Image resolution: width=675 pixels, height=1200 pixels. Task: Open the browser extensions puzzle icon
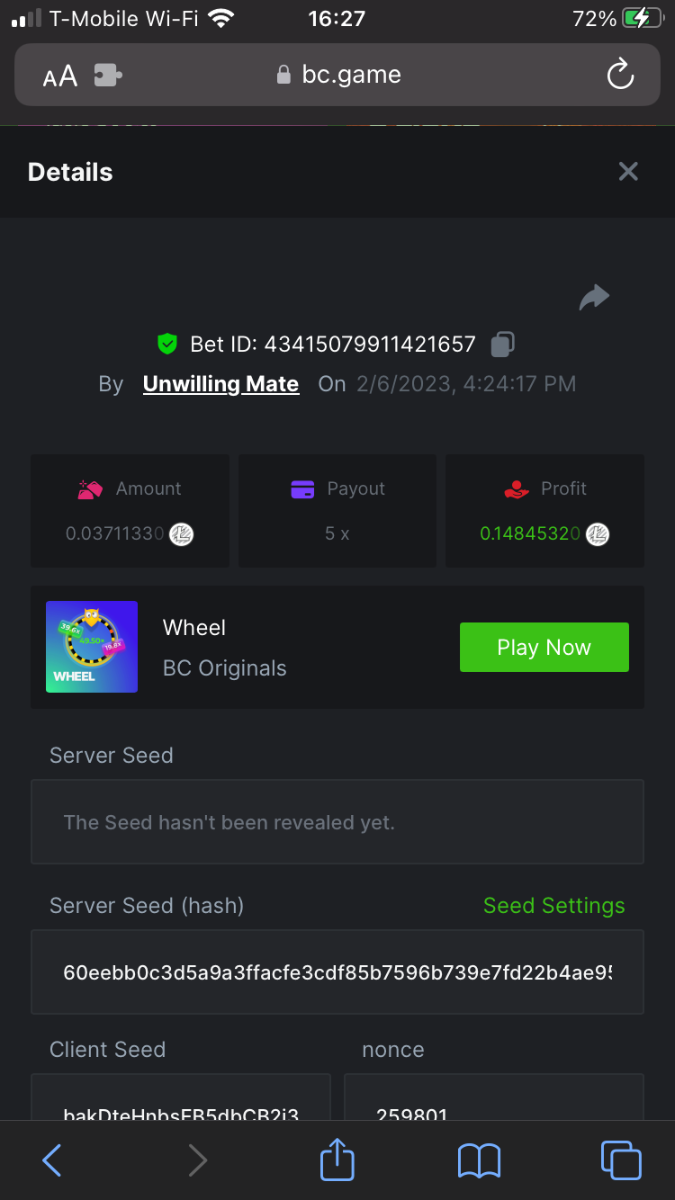[x=107, y=76]
